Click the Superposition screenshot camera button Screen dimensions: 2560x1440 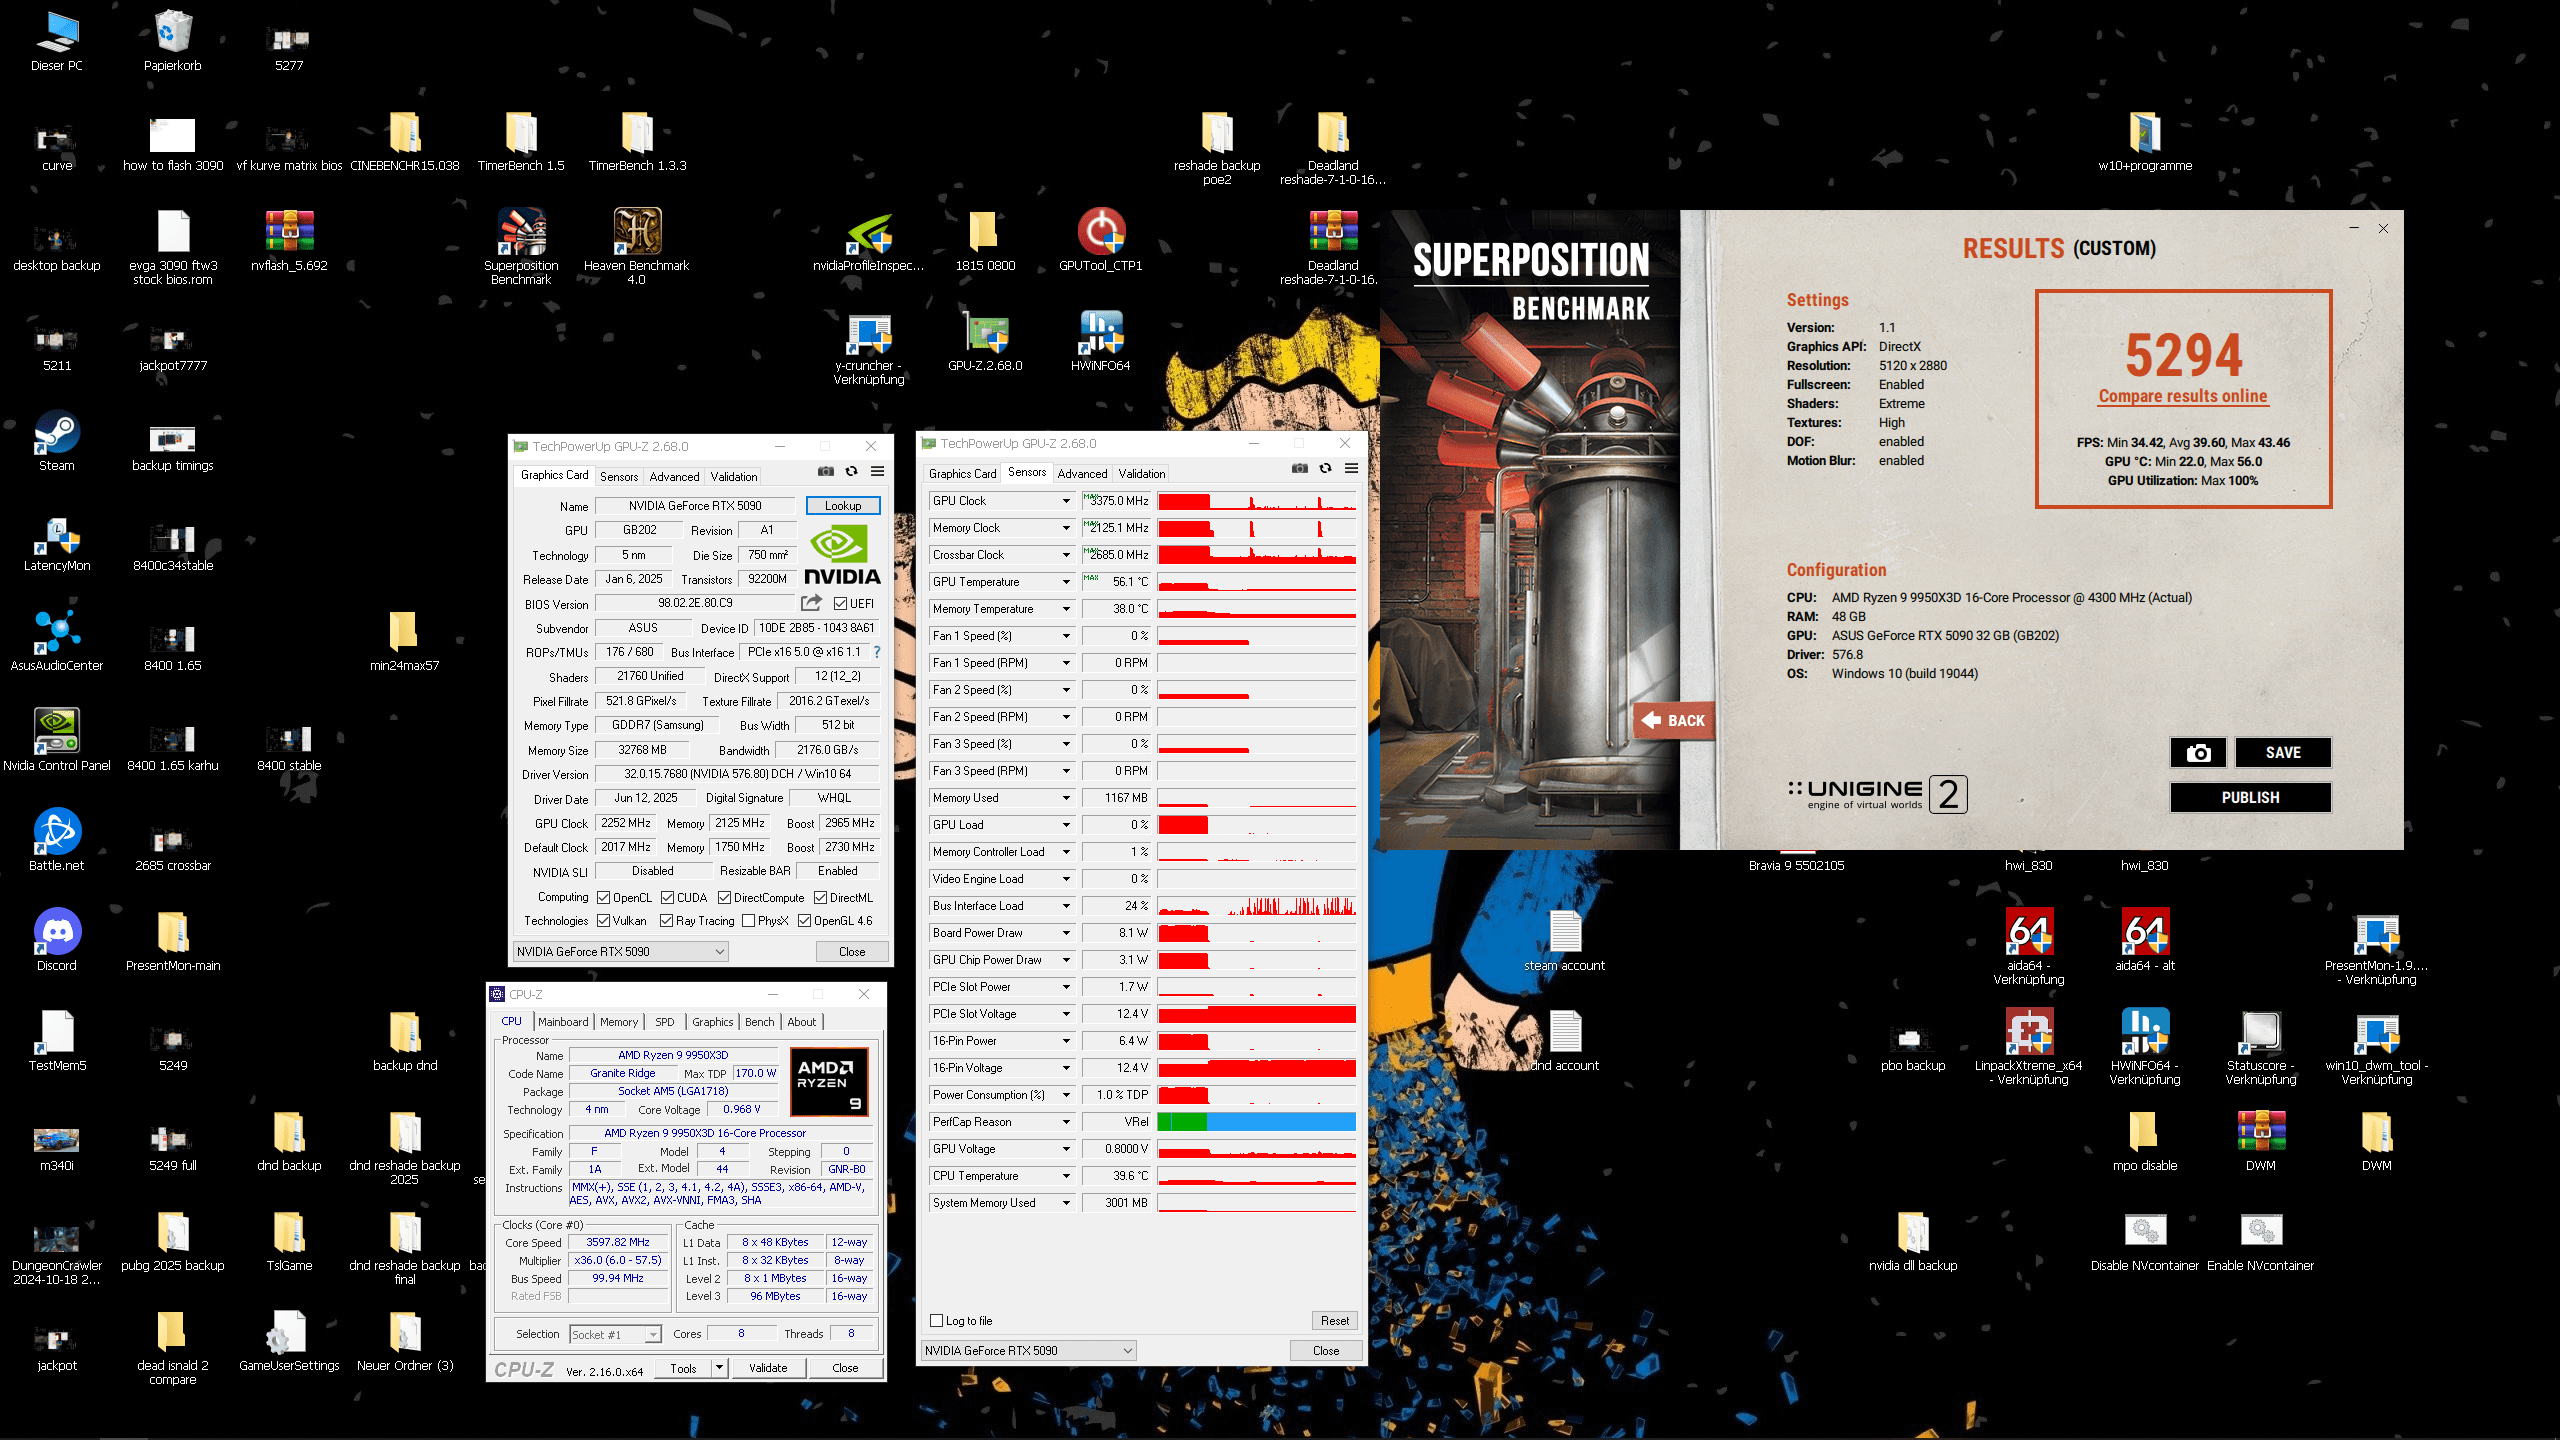point(2198,753)
